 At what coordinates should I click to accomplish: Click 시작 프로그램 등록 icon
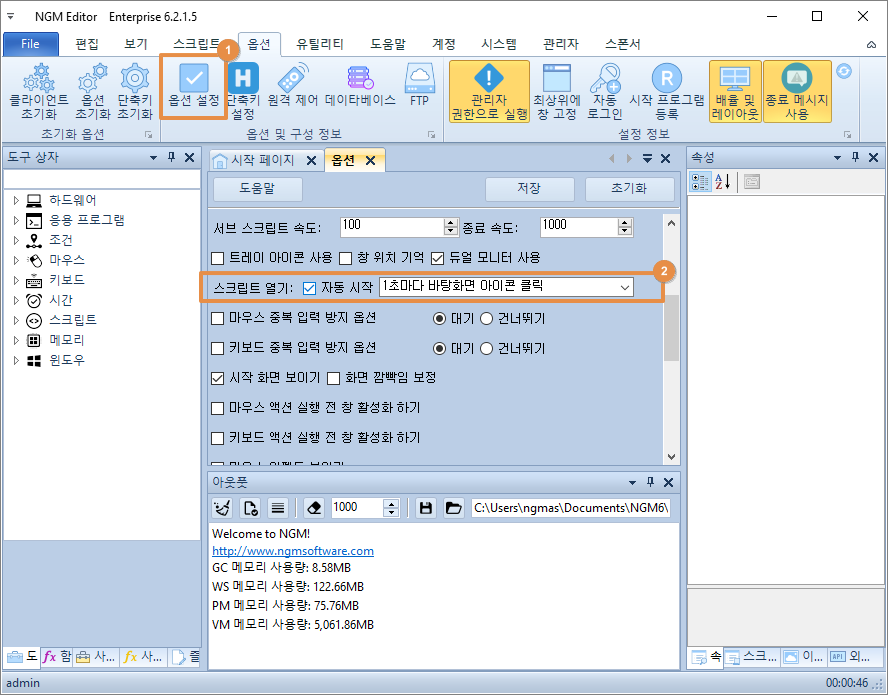(x=667, y=91)
